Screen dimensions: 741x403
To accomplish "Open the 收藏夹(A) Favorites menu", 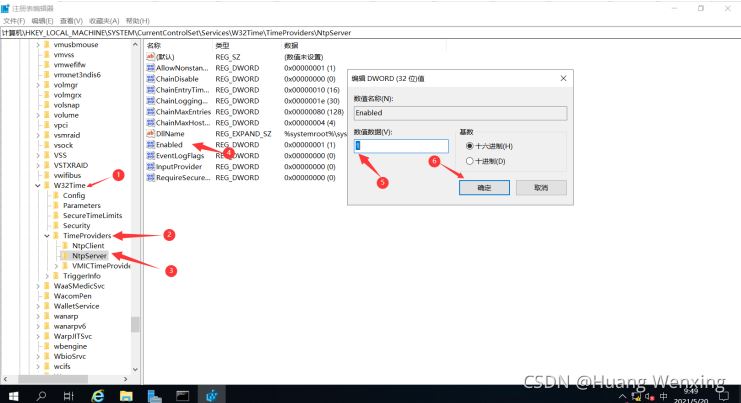I will 104,21.
